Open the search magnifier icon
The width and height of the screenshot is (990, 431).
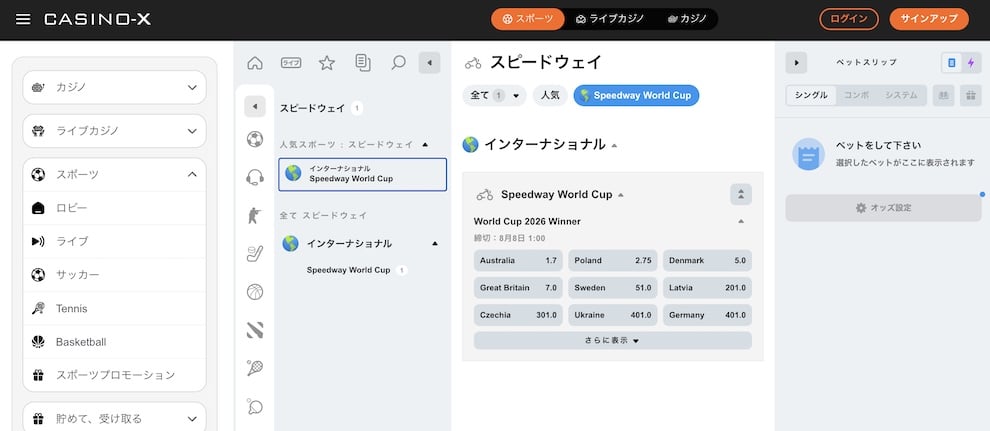[x=398, y=62]
